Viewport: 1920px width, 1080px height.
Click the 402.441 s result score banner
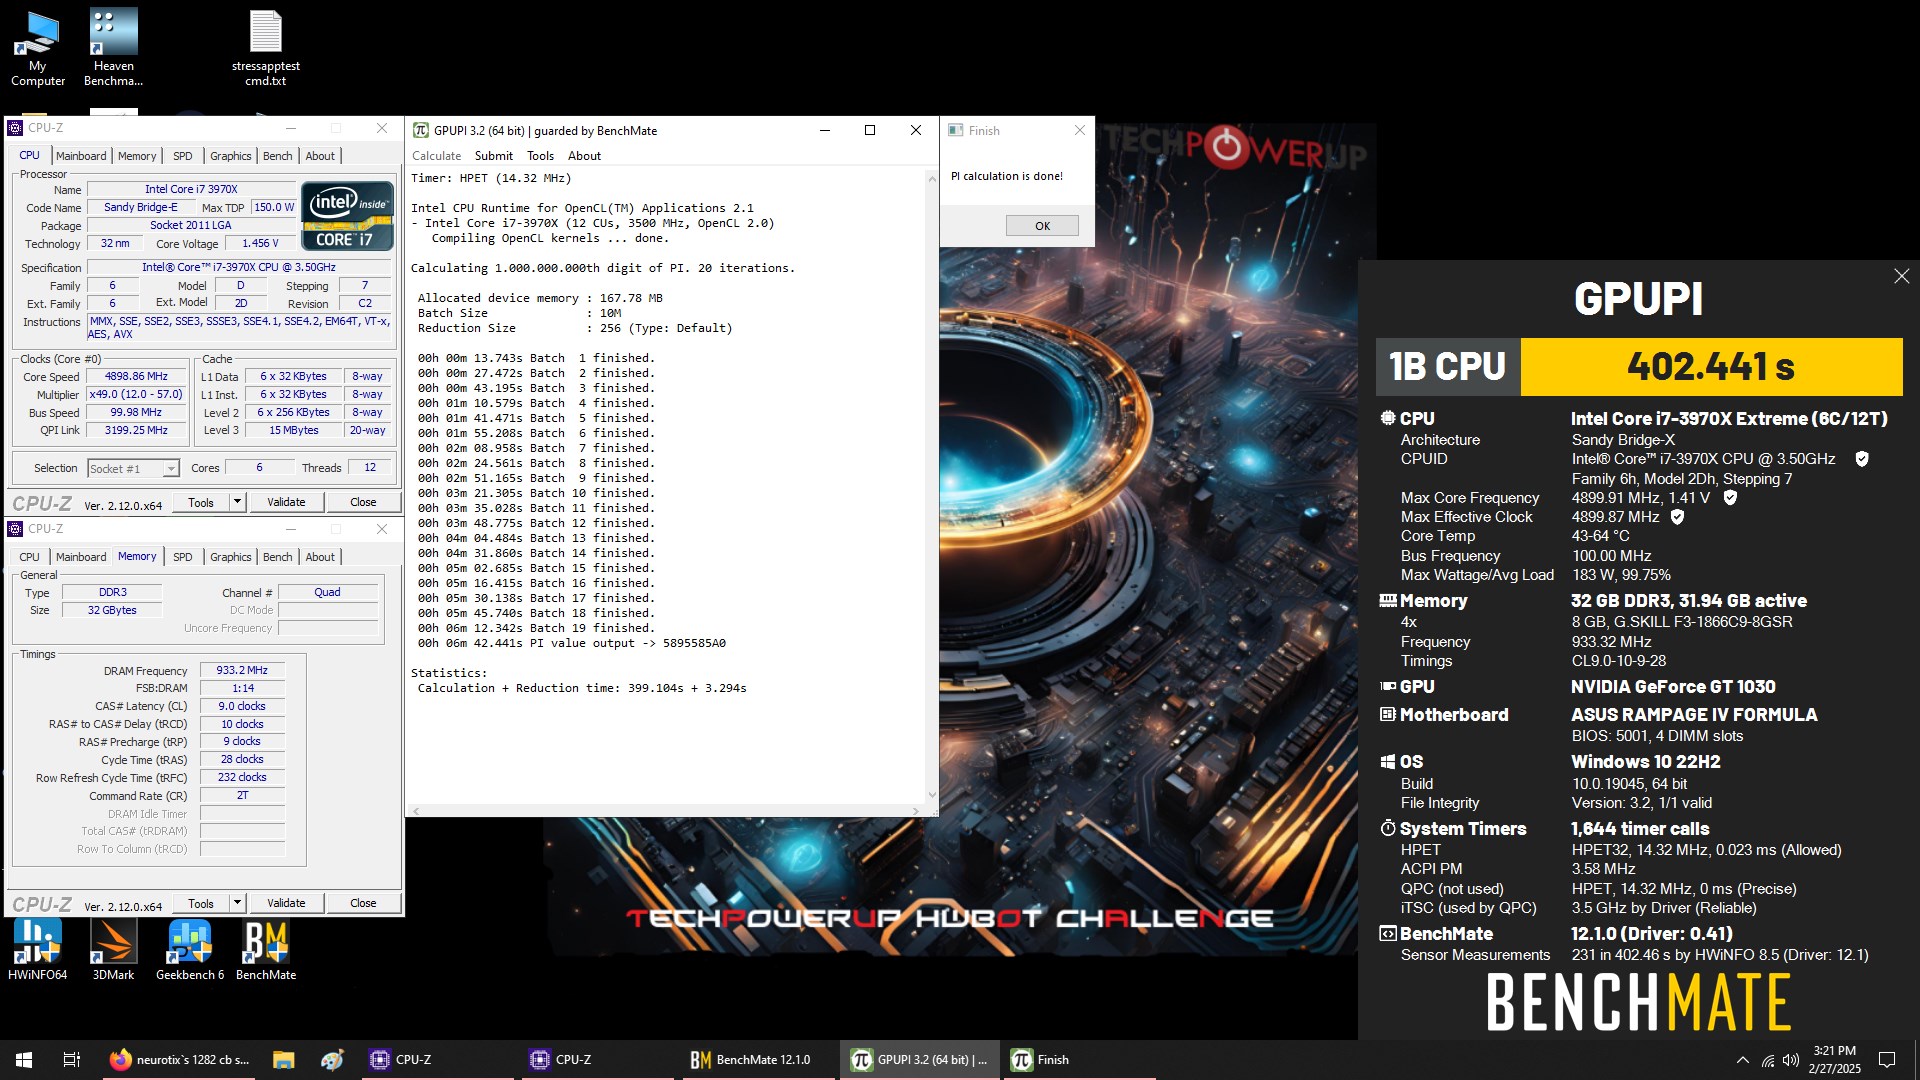tap(1711, 367)
